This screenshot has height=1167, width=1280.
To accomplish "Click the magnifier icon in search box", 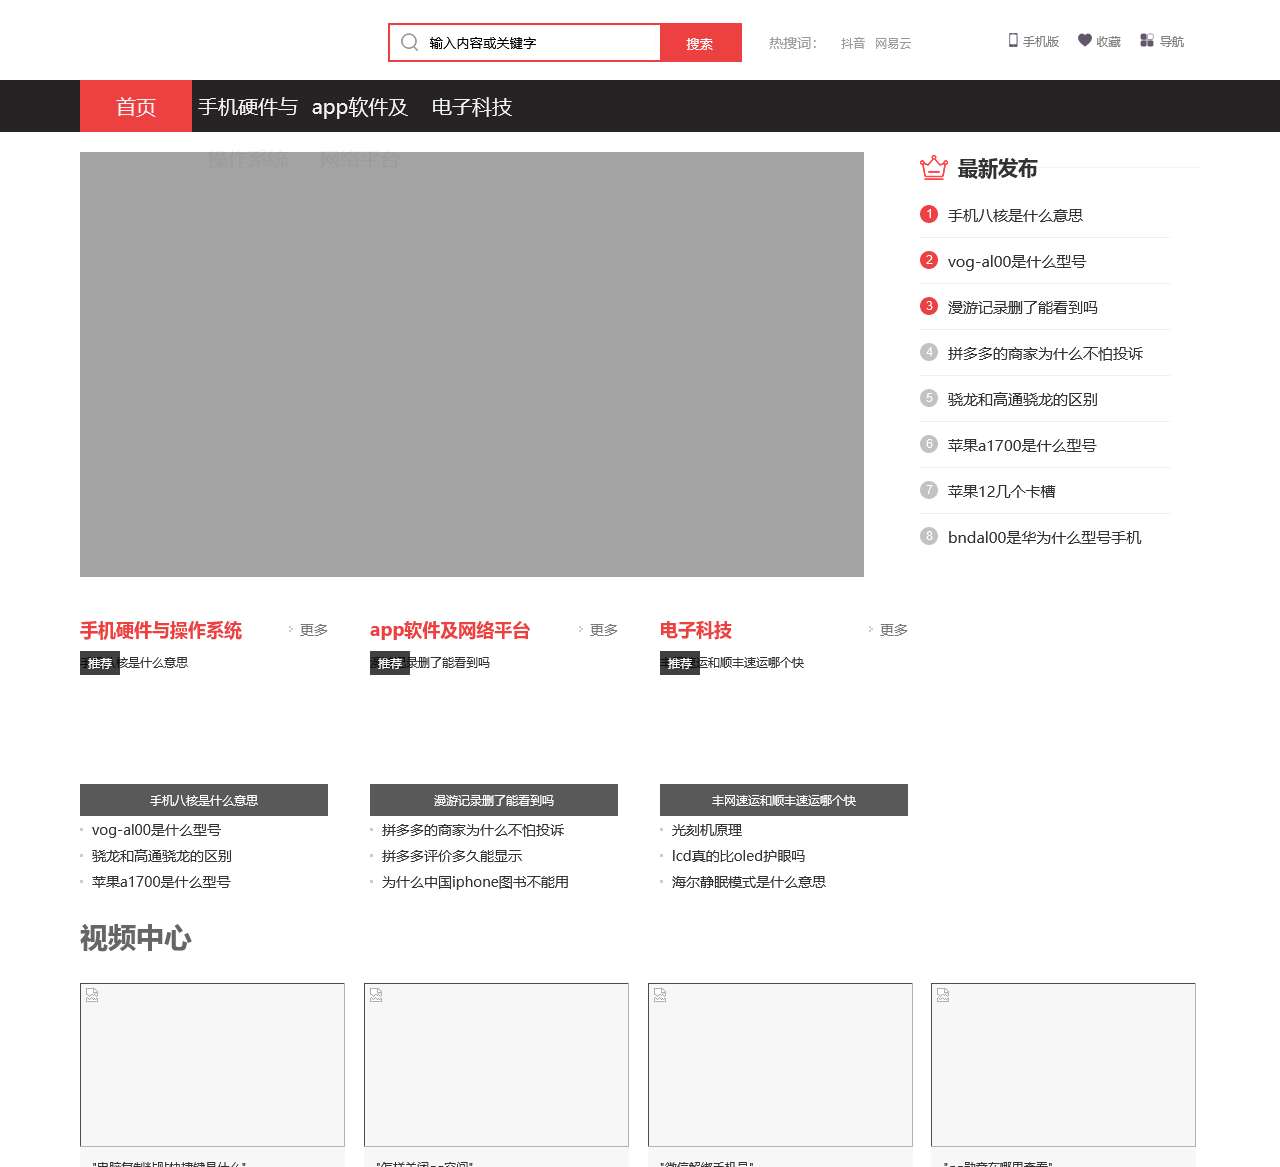I will pos(409,42).
